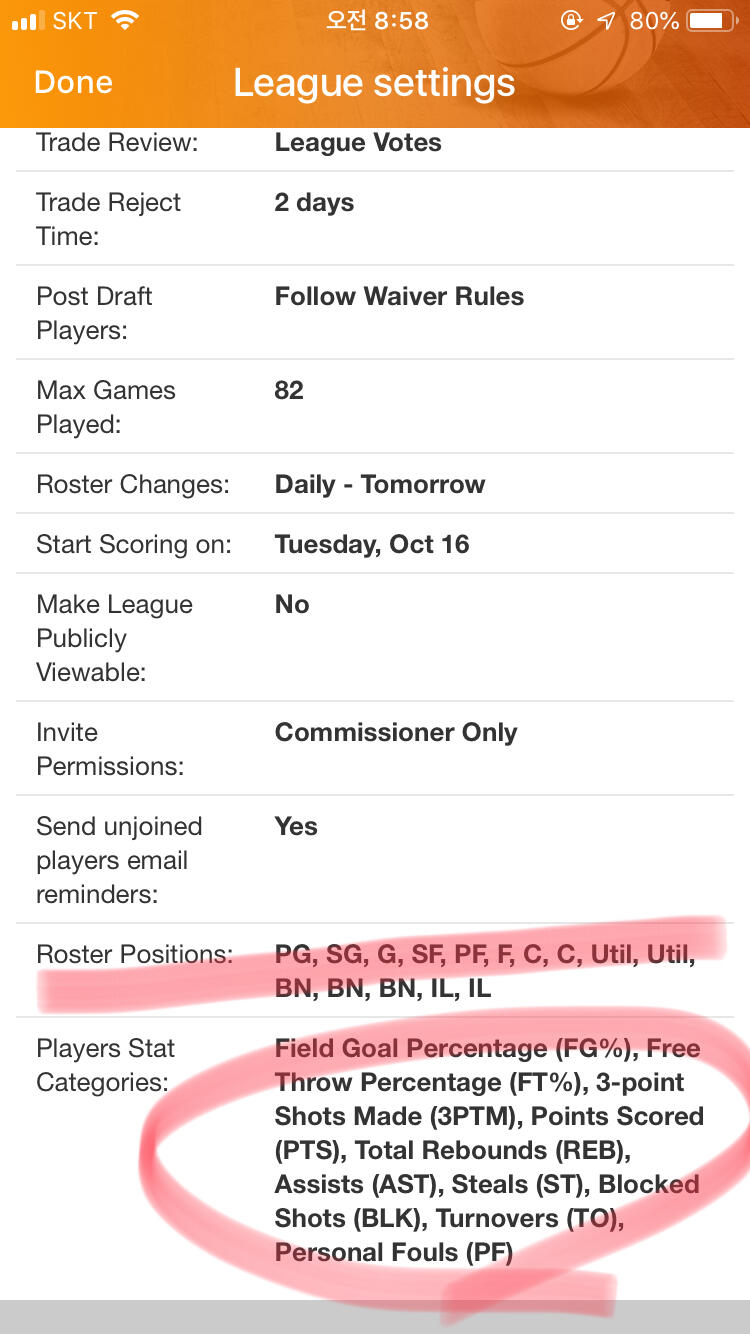Tap Invite Permissions Commissioner Only value

tap(396, 733)
